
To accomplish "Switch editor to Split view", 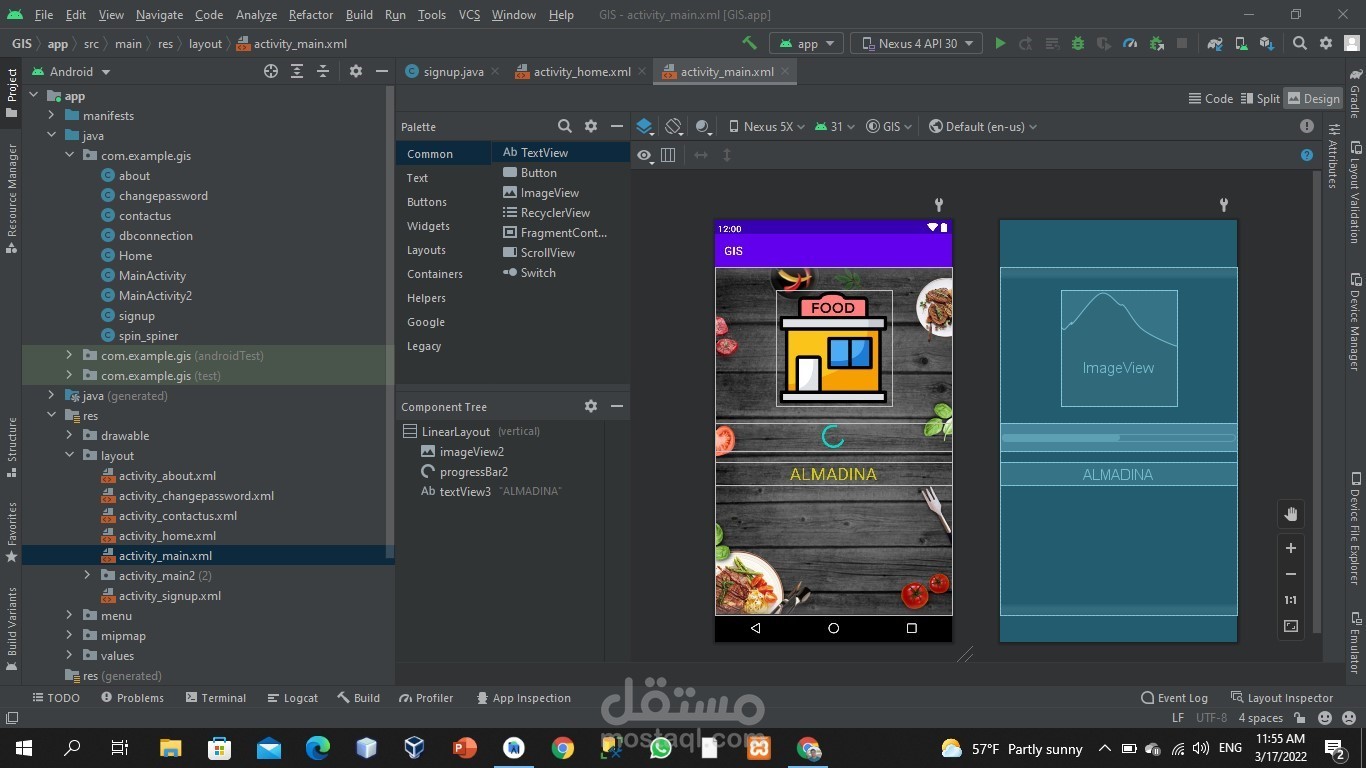I will pyautogui.click(x=1260, y=98).
